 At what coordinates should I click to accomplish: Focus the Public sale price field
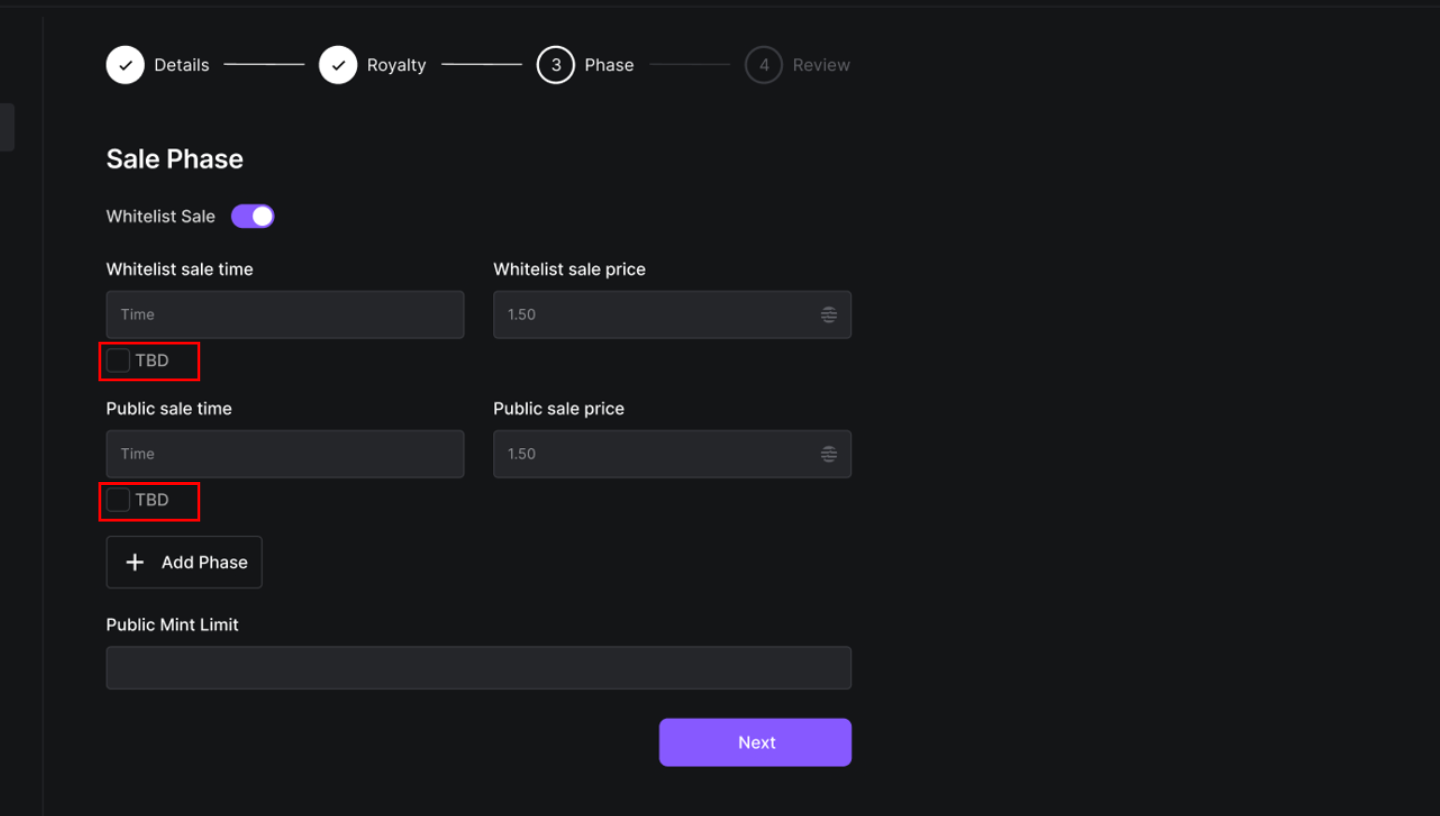[x=655, y=454]
